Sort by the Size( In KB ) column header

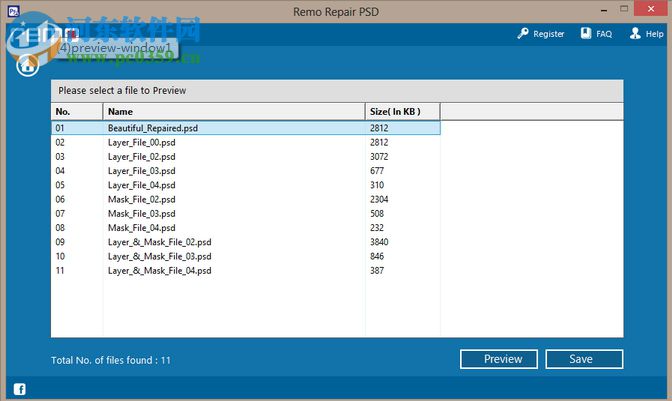tap(402, 111)
